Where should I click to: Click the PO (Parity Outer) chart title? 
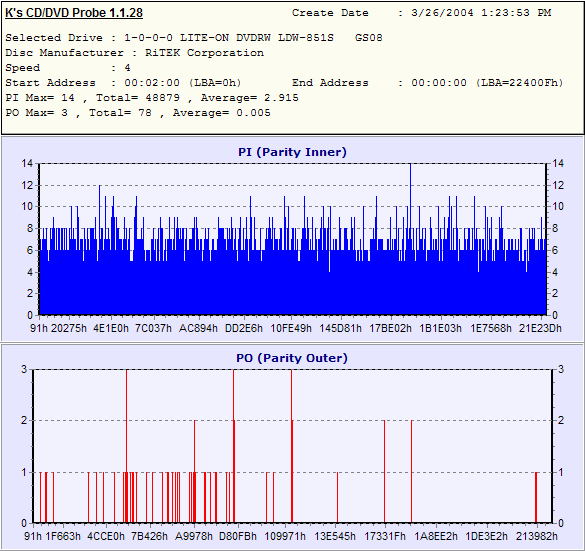[x=292, y=358]
